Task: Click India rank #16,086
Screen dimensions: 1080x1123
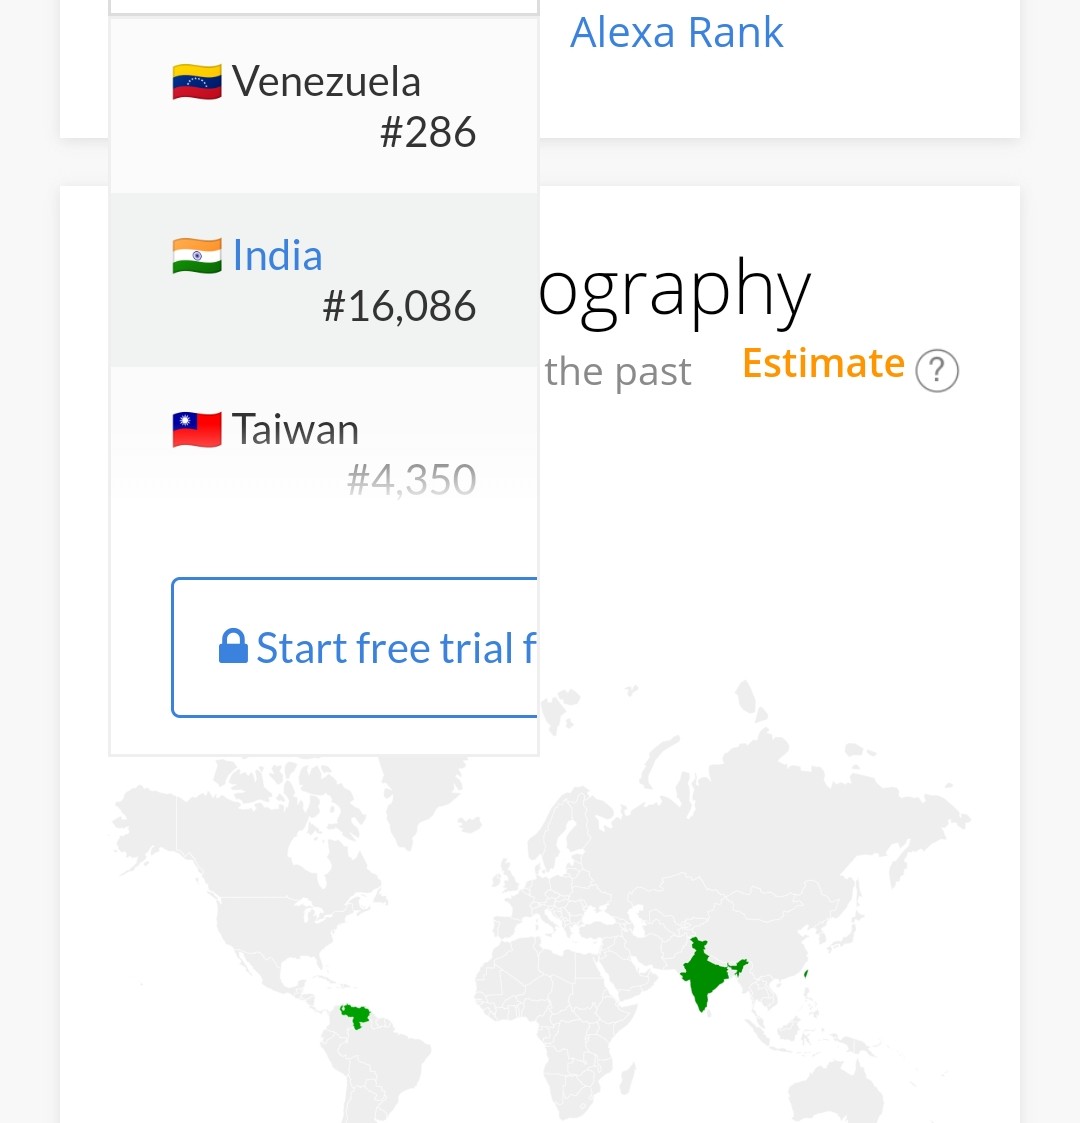Action: [x=399, y=306]
